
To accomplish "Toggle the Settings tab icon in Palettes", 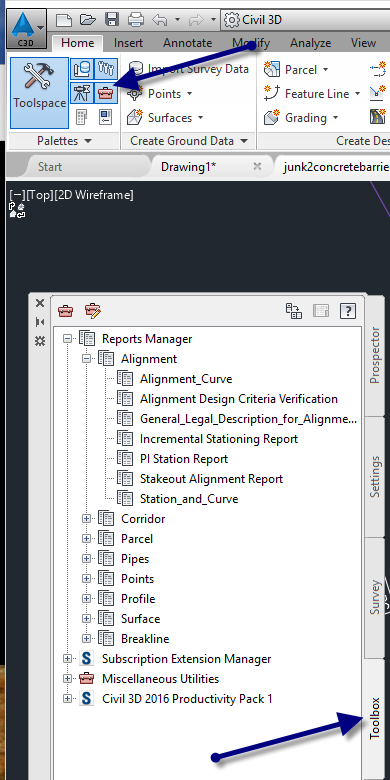I will pyautogui.click(x=106, y=69).
